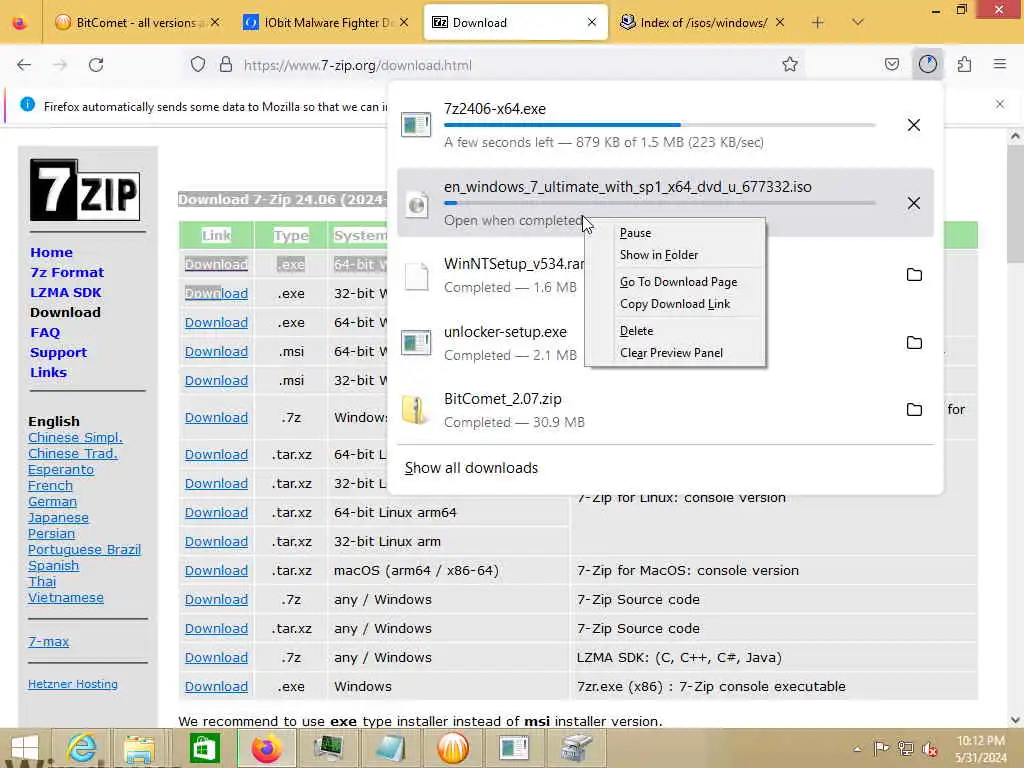
Task: Select Pause in the context menu
Action: 635,233
